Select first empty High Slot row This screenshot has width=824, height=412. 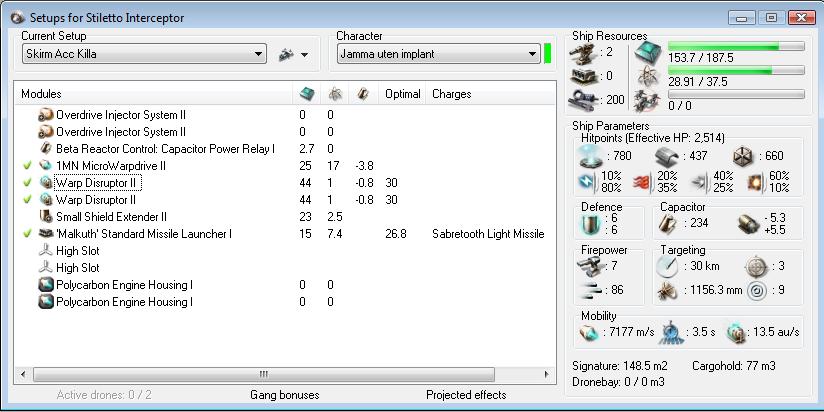284,251
